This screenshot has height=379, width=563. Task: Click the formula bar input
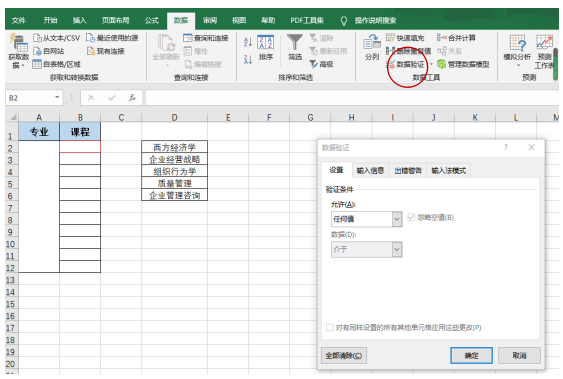352,98
